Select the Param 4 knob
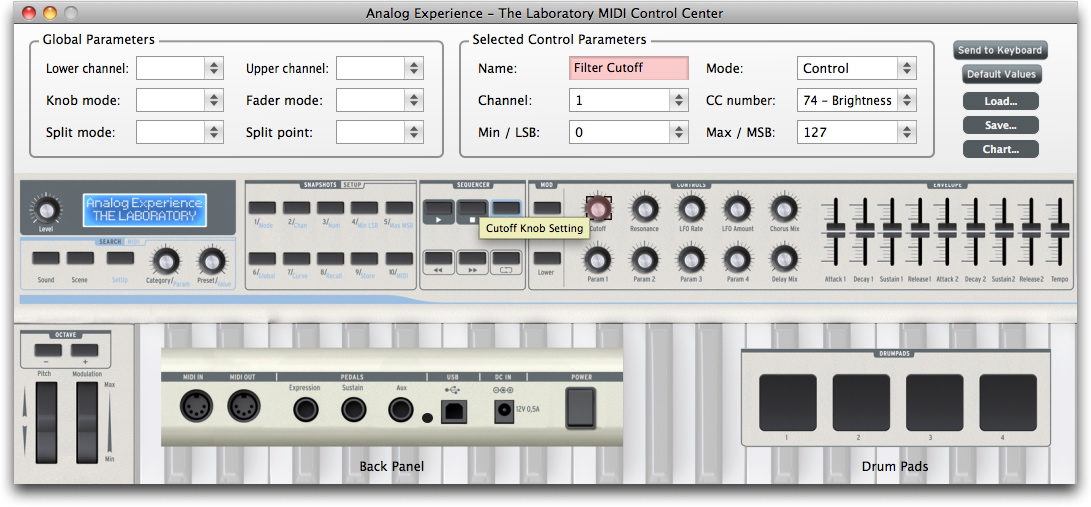 point(738,259)
